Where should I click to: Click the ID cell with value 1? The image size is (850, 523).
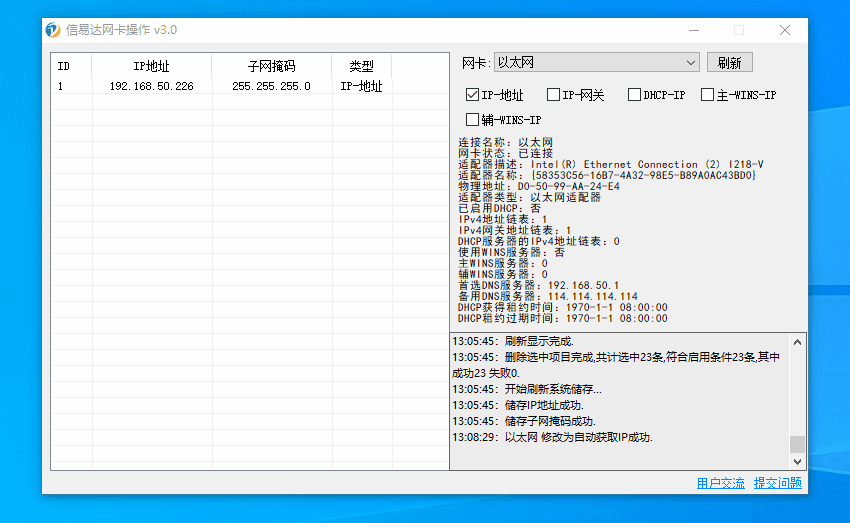(72, 86)
